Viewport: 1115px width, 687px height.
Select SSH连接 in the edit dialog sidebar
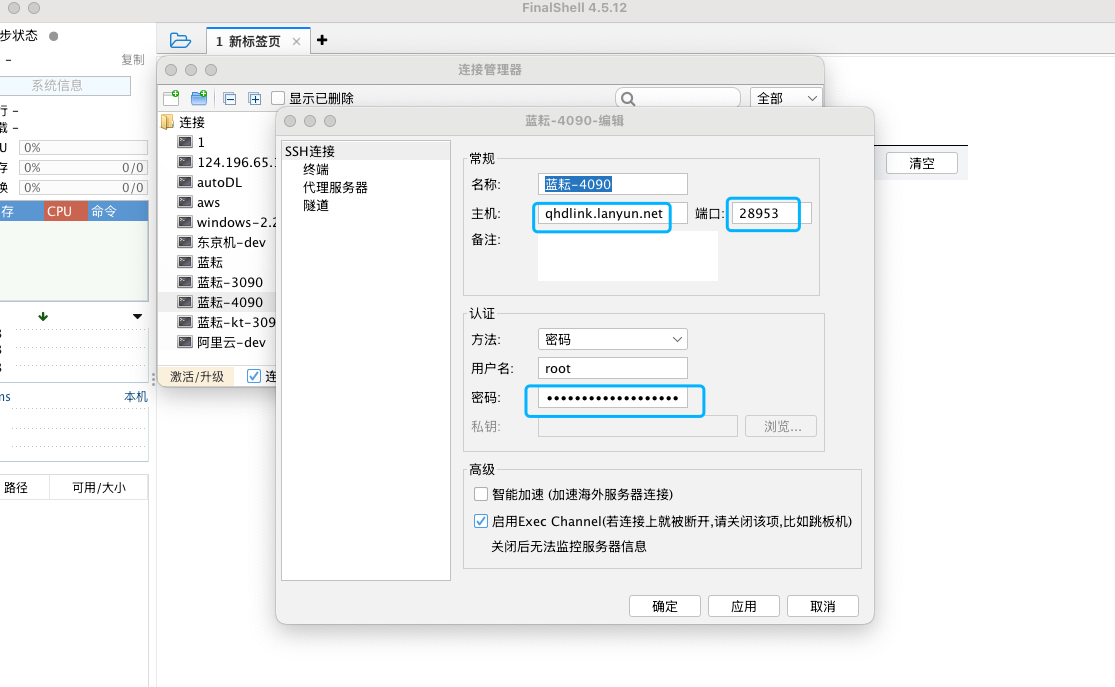coord(310,151)
